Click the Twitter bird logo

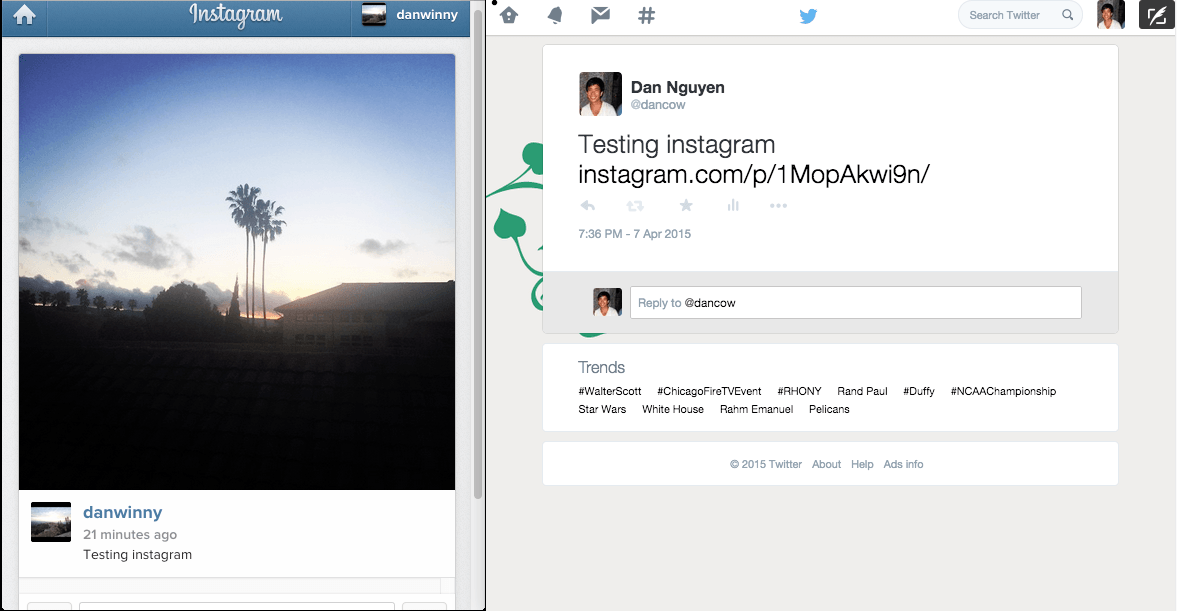click(x=808, y=16)
